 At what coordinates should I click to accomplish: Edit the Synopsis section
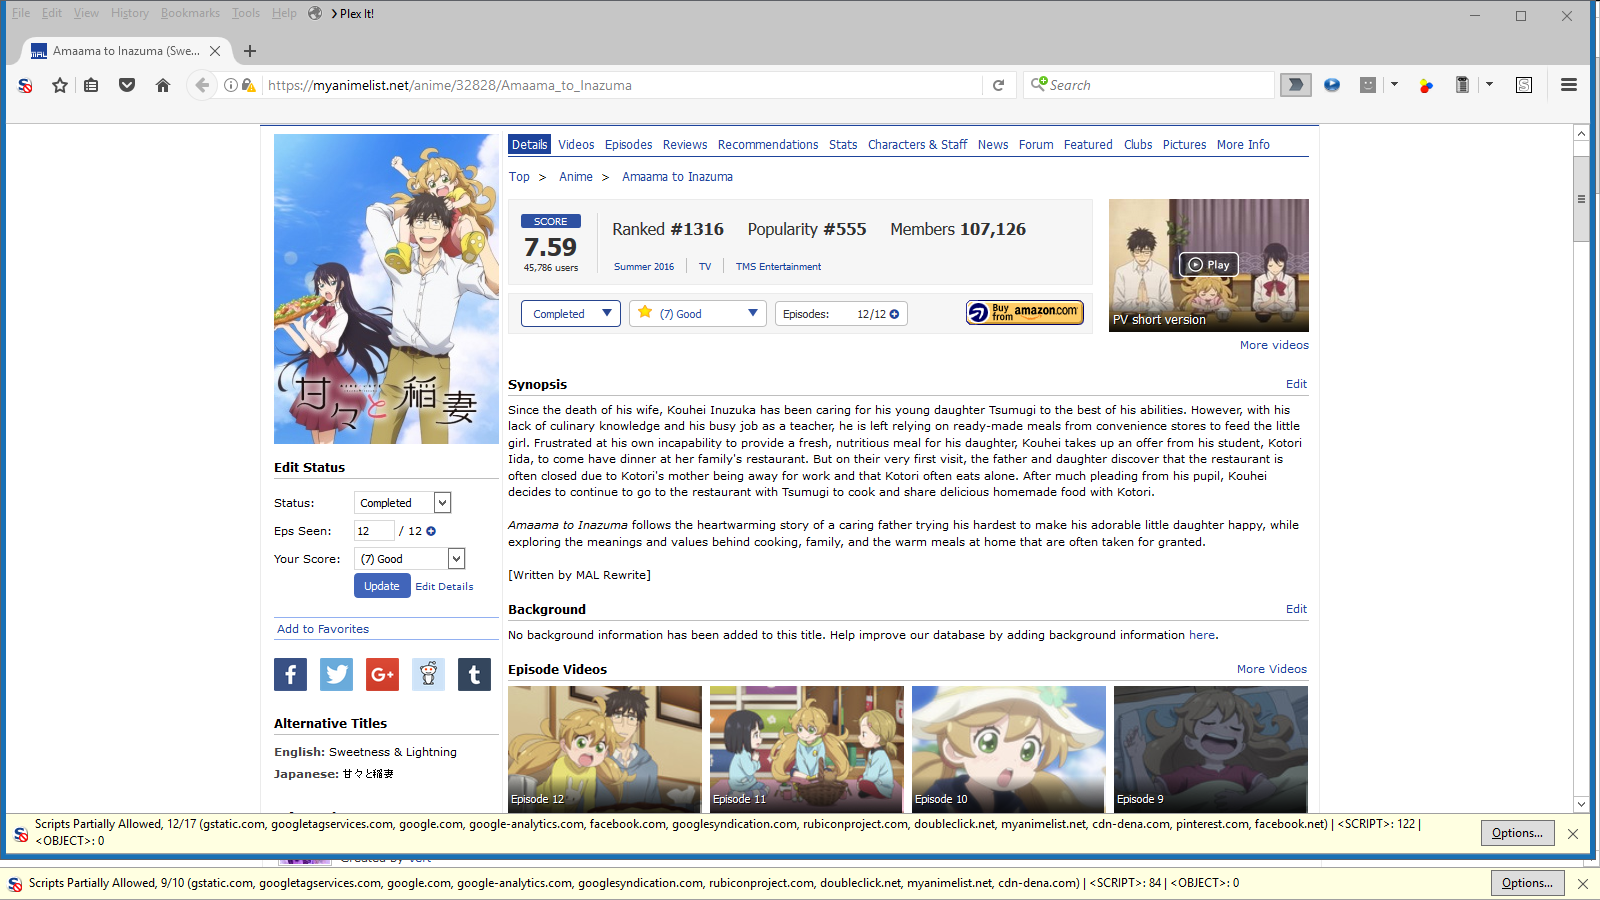[1296, 384]
